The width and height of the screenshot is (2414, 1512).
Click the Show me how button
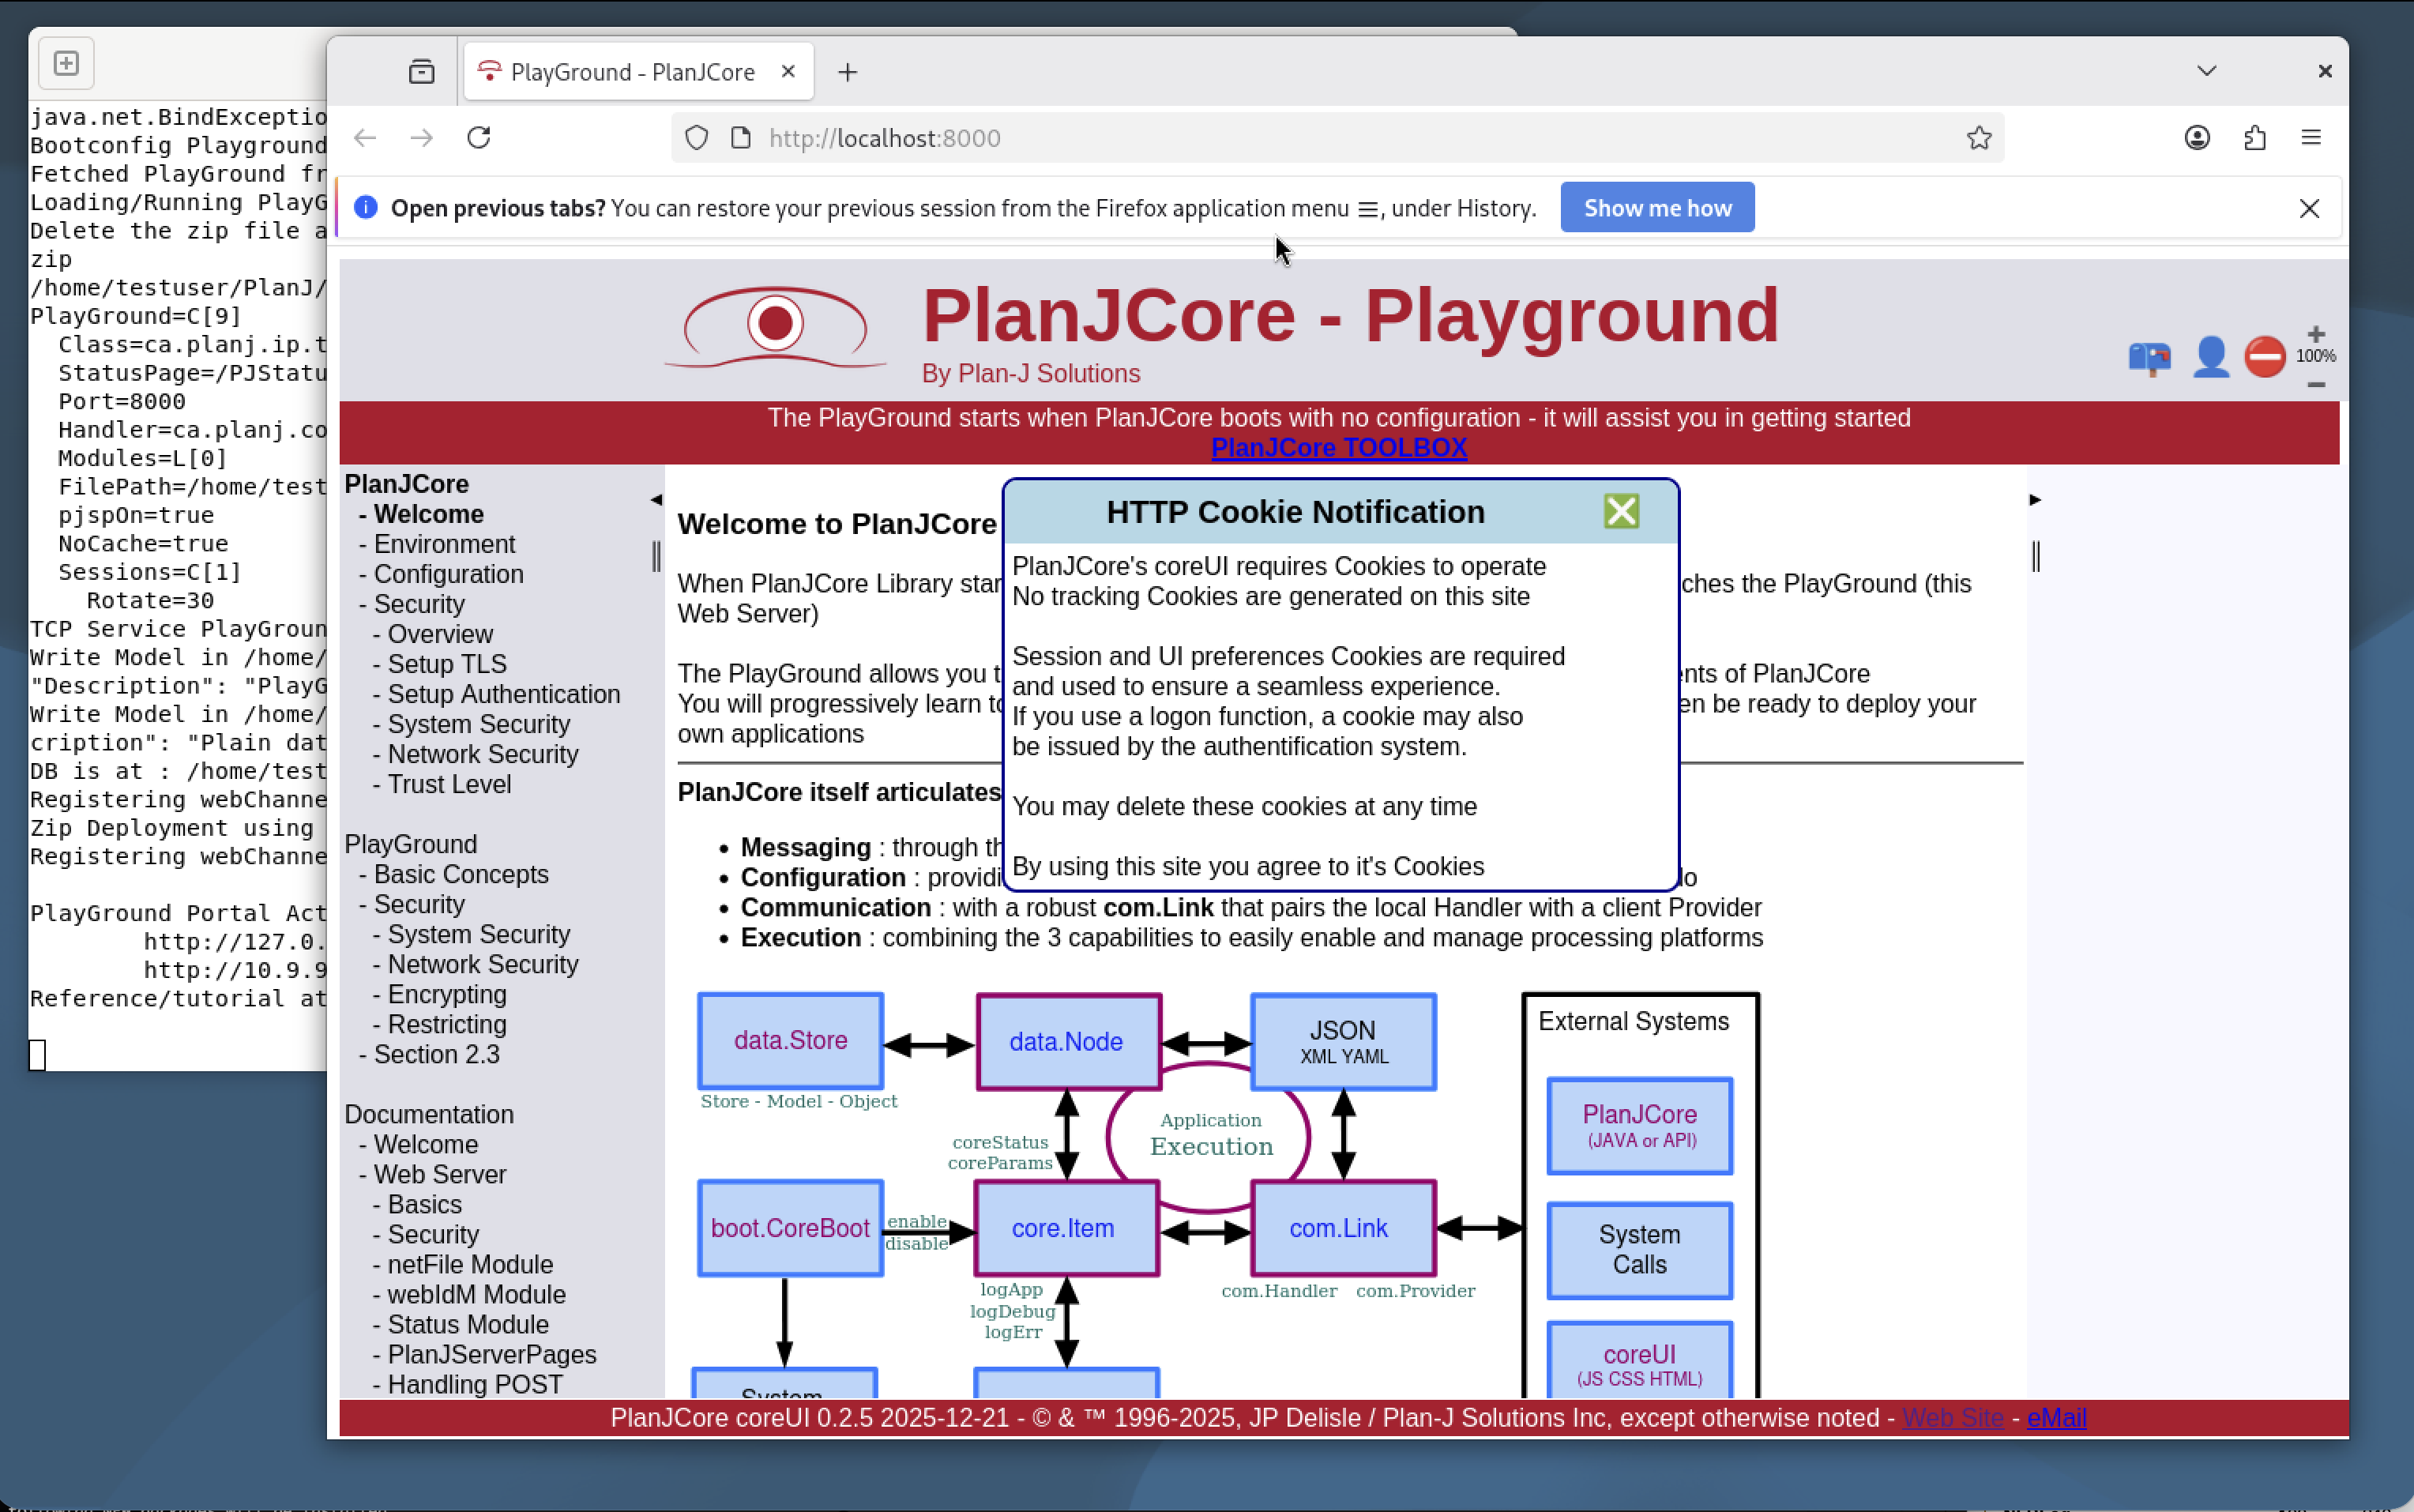click(x=1657, y=208)
